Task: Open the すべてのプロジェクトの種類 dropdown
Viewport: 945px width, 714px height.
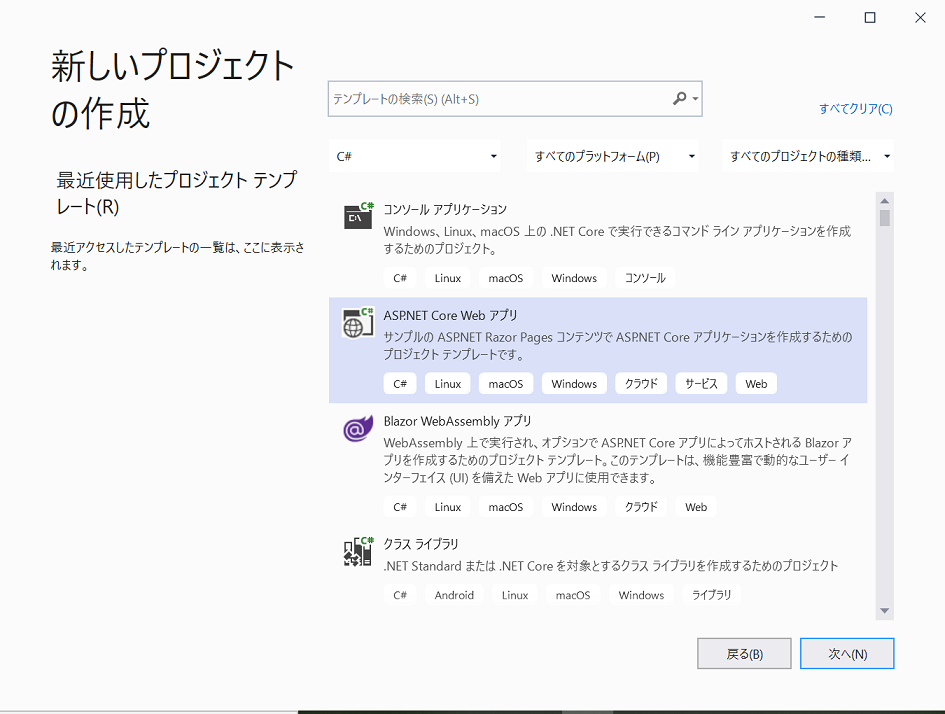Action: pos(808,156)
